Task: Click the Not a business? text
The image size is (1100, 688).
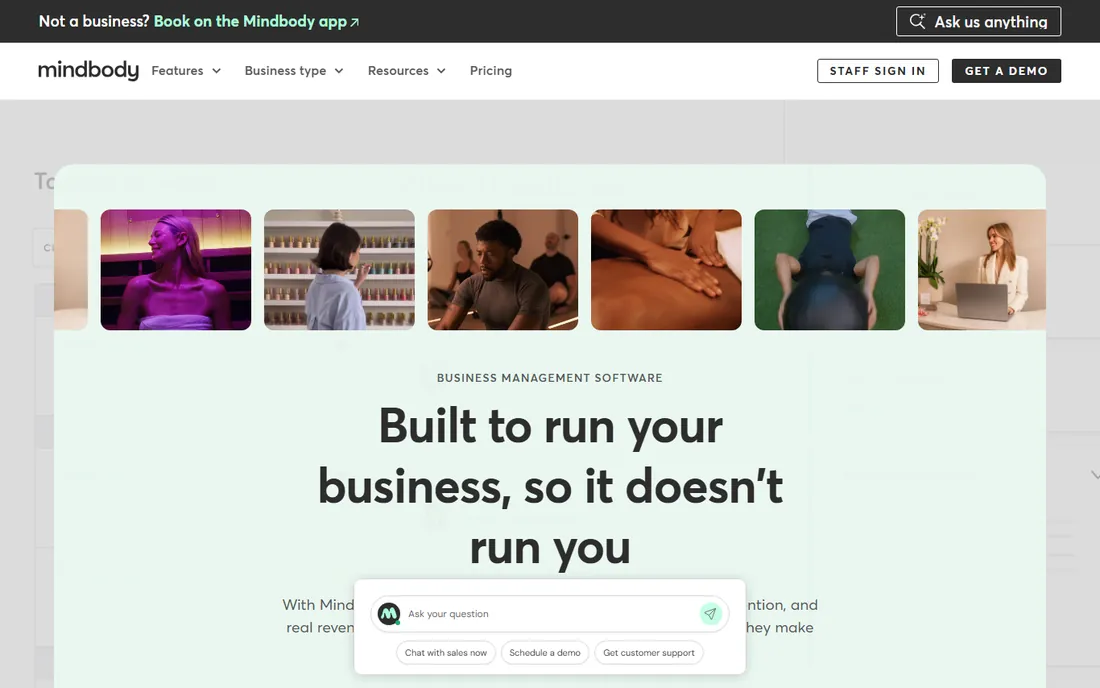Action: pos(94,21)
